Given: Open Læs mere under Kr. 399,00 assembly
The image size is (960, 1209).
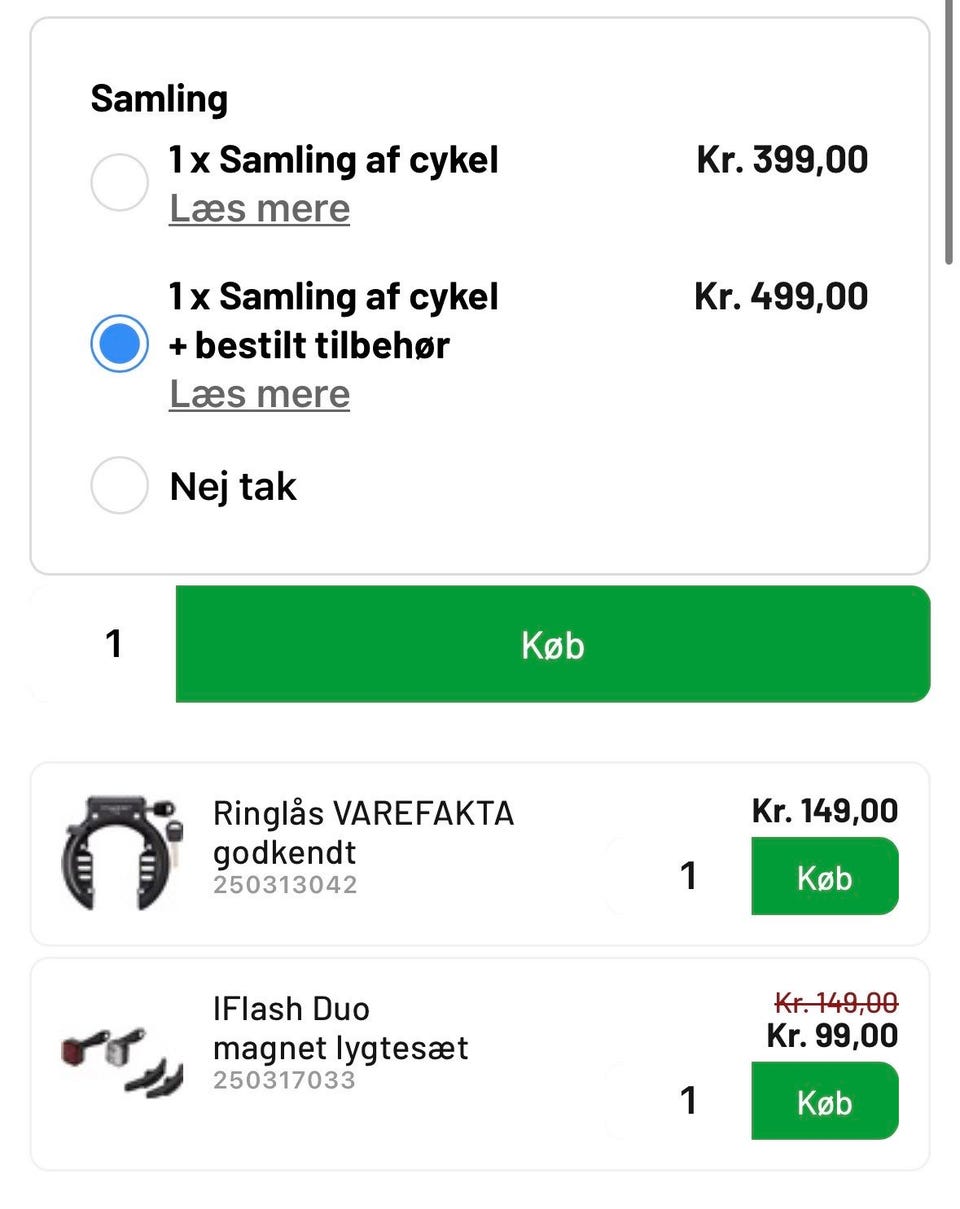Looking at the screenshot, I should click(x=259, y=209).
